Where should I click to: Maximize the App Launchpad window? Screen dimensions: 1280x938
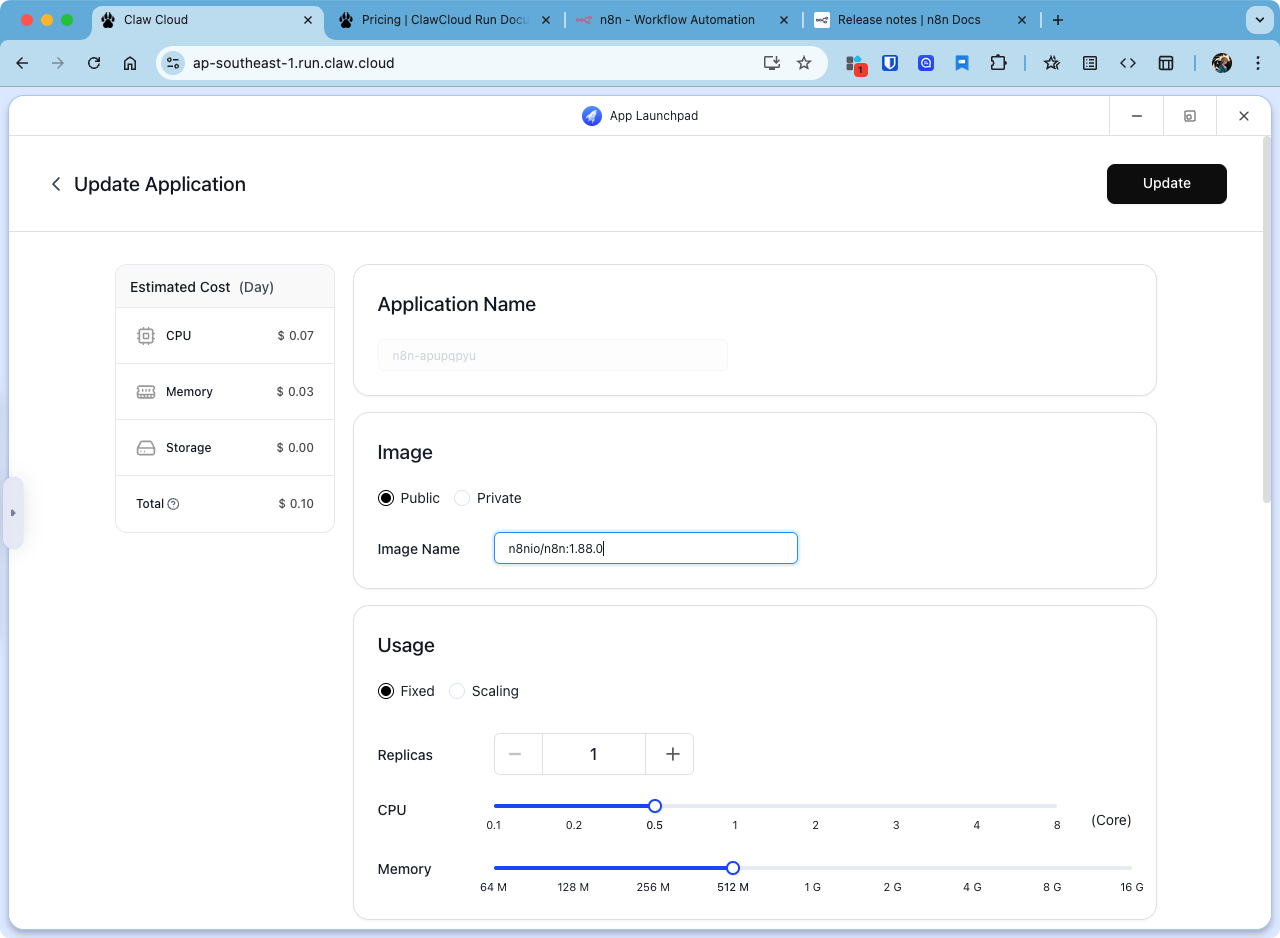pos(1190,116)
